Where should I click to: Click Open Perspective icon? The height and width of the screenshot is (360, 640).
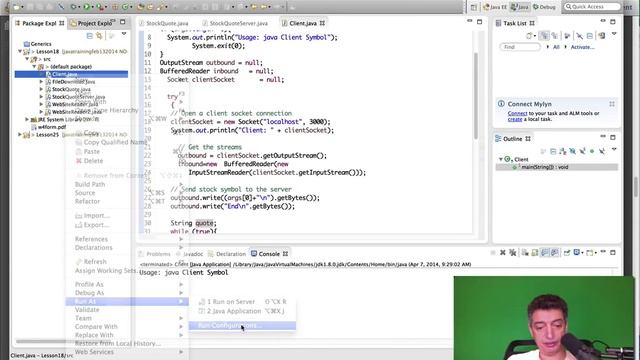point(473,7)
